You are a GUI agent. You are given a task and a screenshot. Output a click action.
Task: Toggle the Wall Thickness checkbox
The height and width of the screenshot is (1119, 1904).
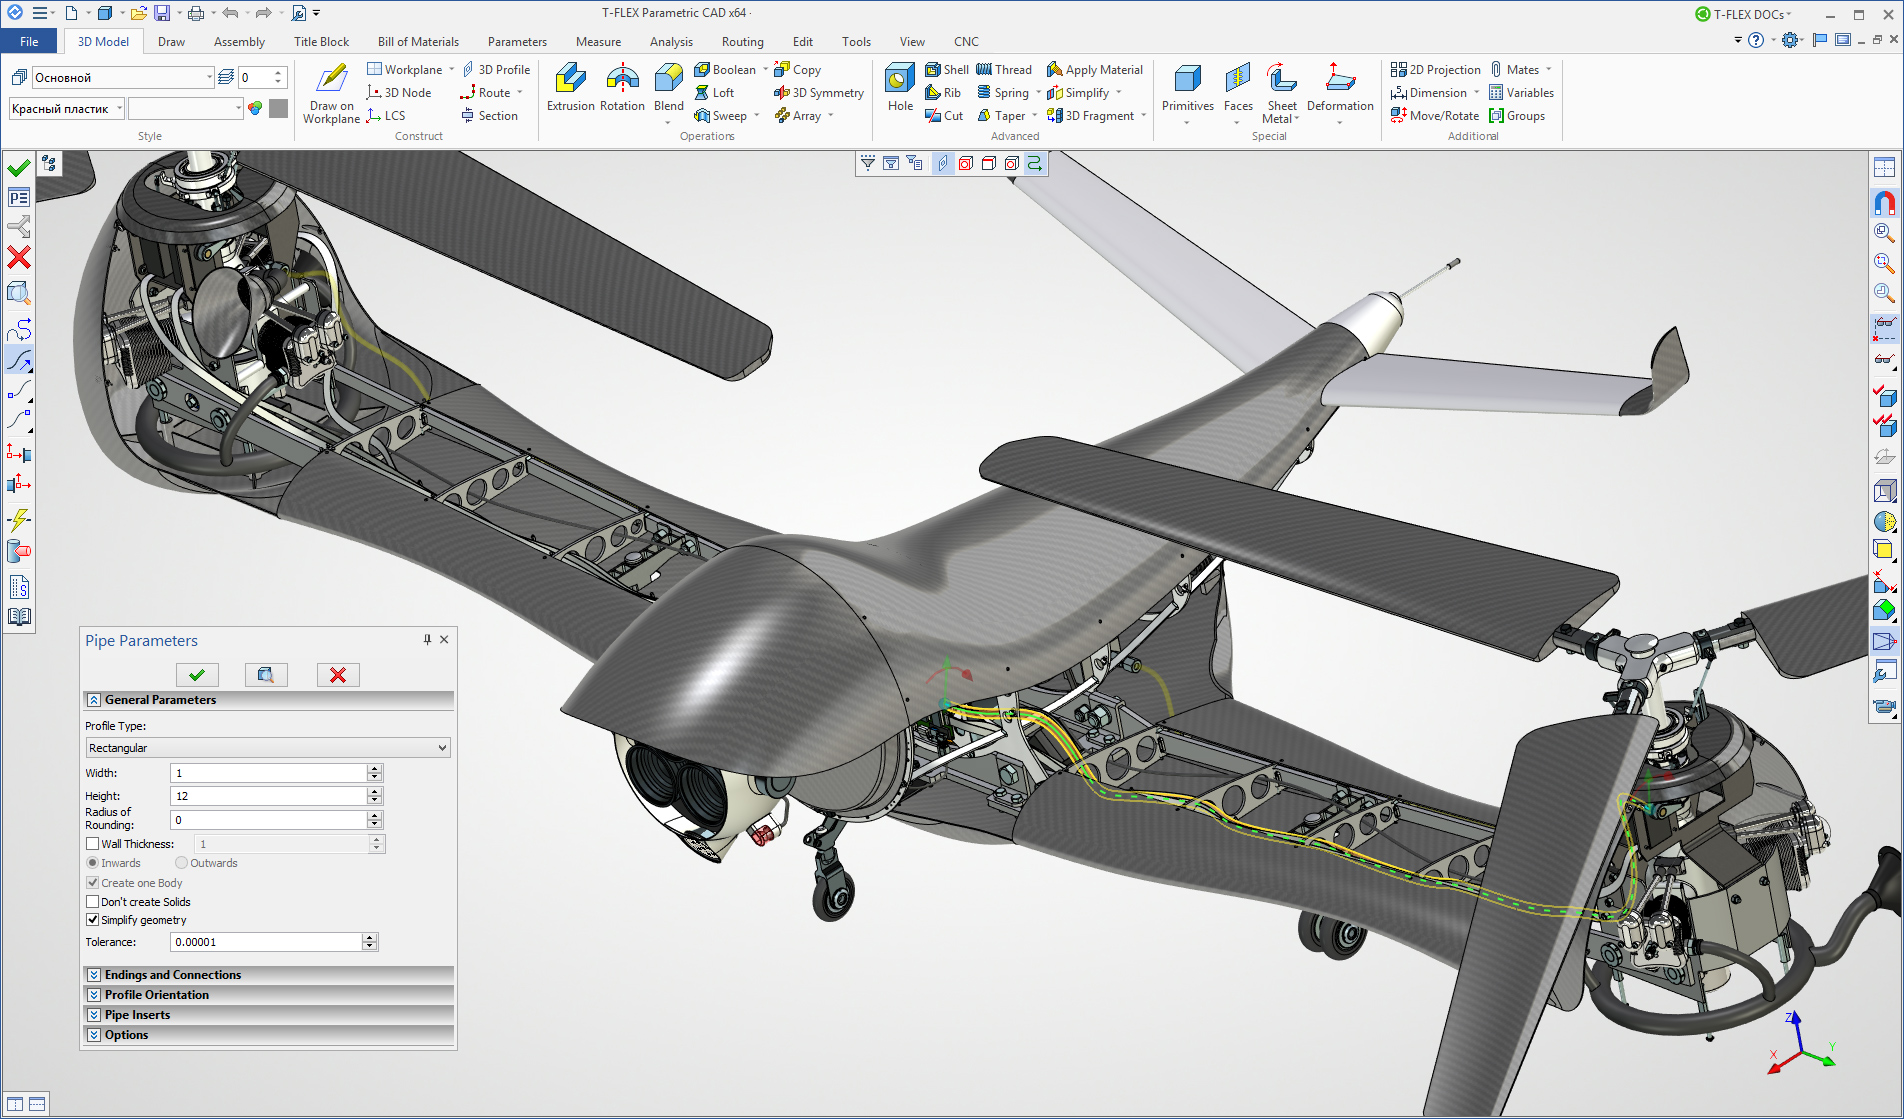(x=93, y=844)
